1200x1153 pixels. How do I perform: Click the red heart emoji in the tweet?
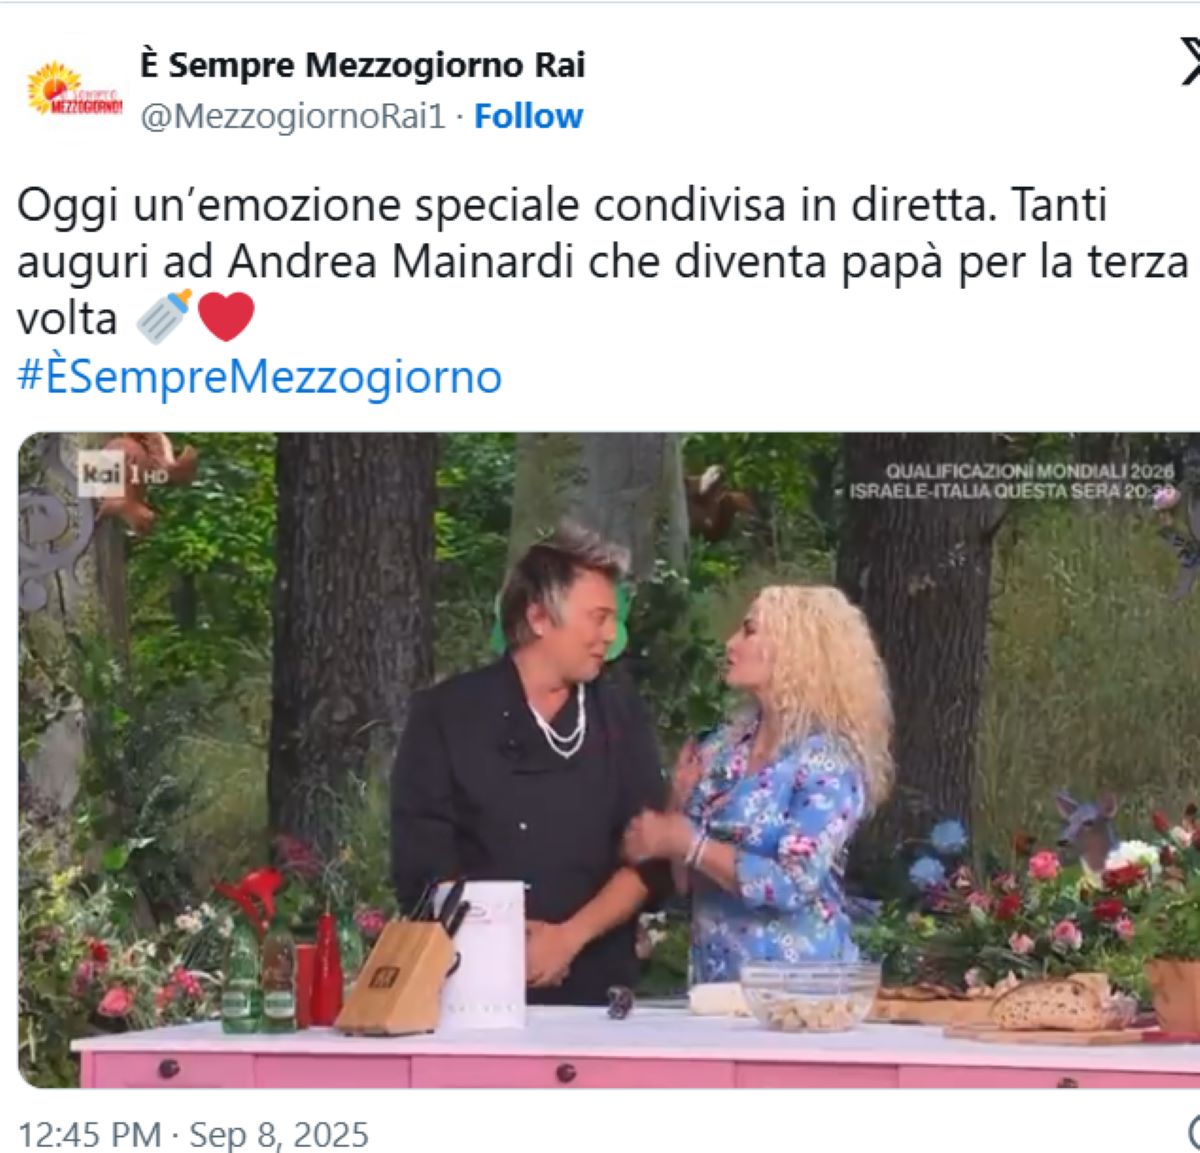click(226, 317)
